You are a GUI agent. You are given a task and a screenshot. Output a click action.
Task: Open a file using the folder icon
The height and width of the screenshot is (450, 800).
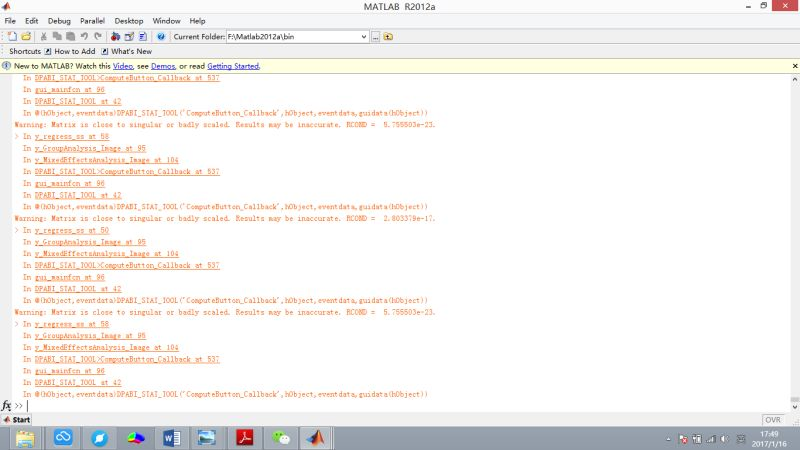pos(26,36)
